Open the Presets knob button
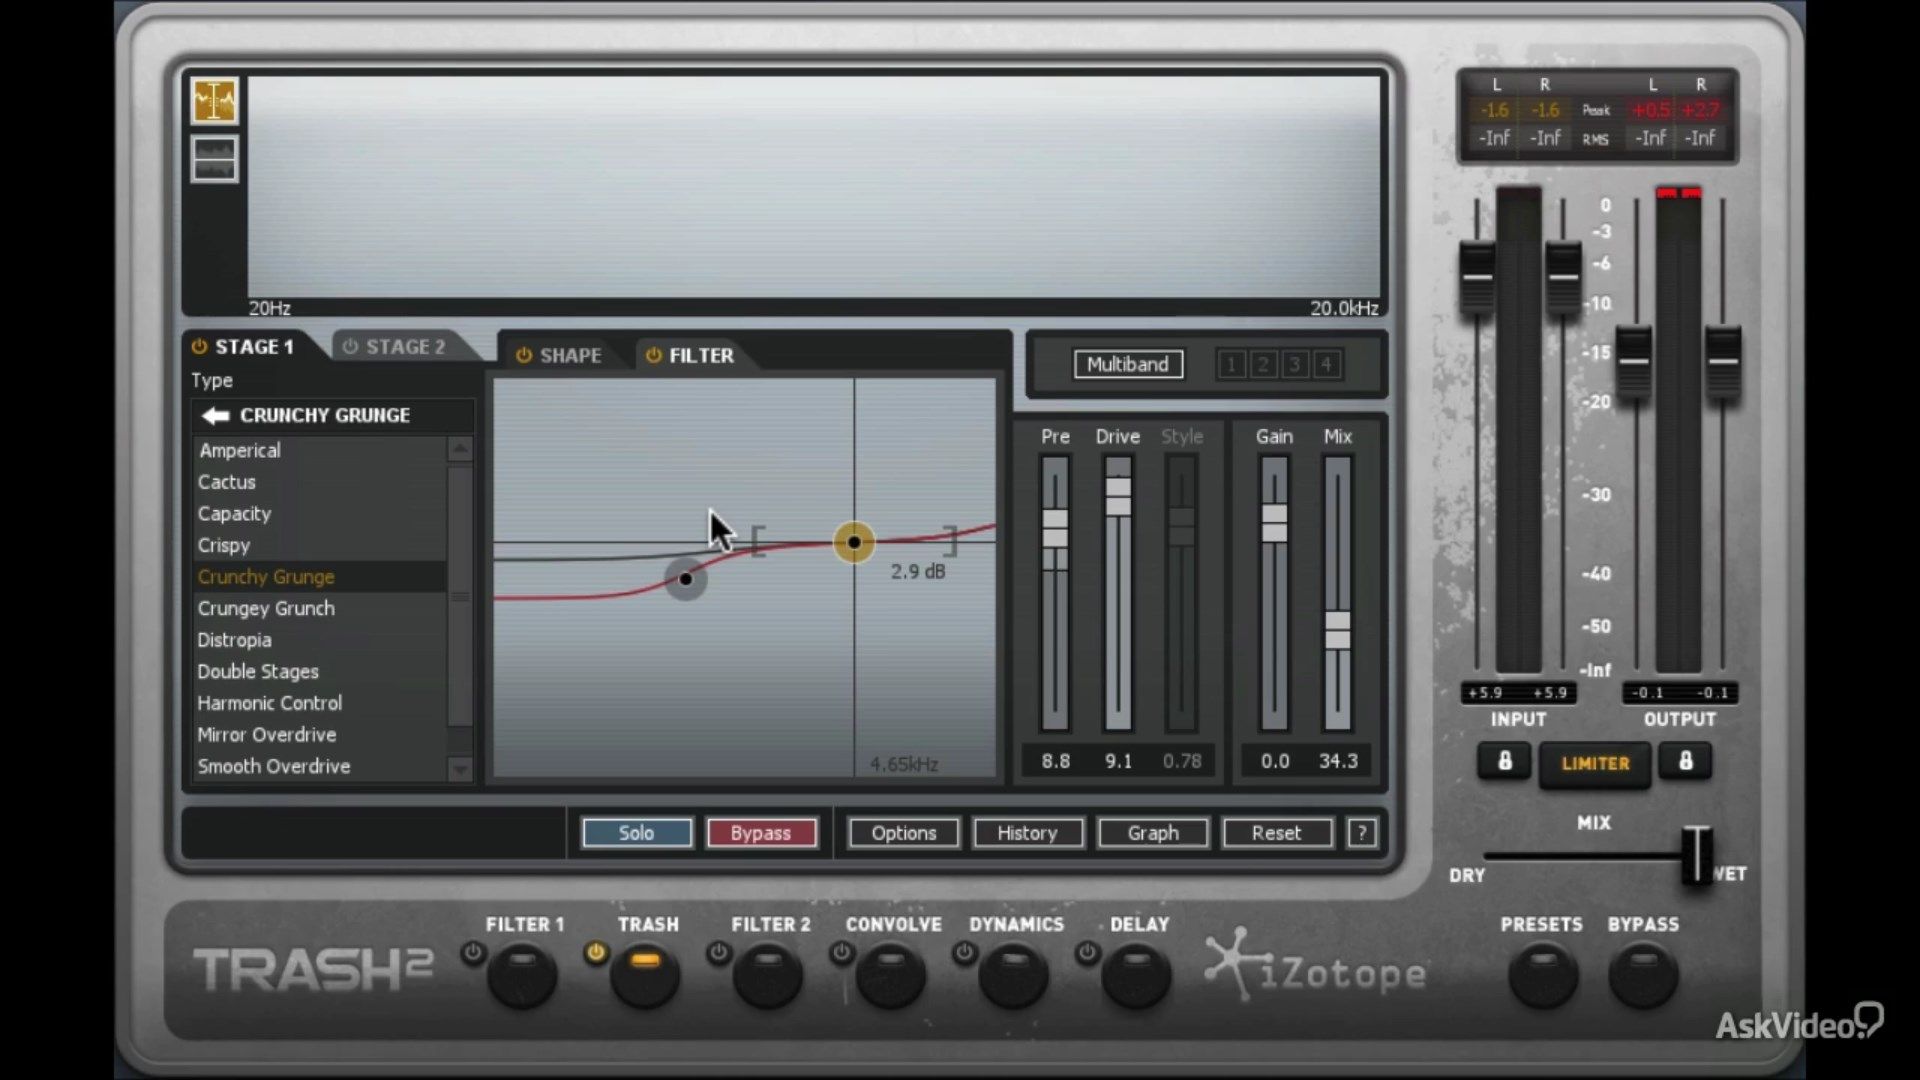The image size is (1920, 1080). [1543, 977]
